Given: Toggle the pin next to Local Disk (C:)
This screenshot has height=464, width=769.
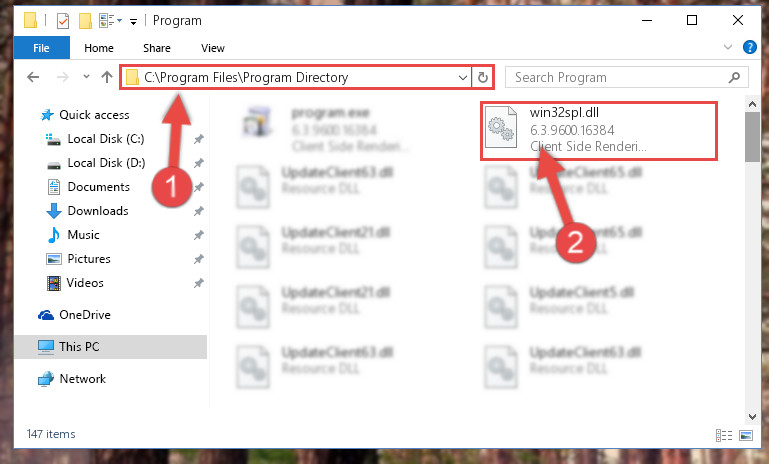Looking at the screenshot, I should tap(198, 139).
